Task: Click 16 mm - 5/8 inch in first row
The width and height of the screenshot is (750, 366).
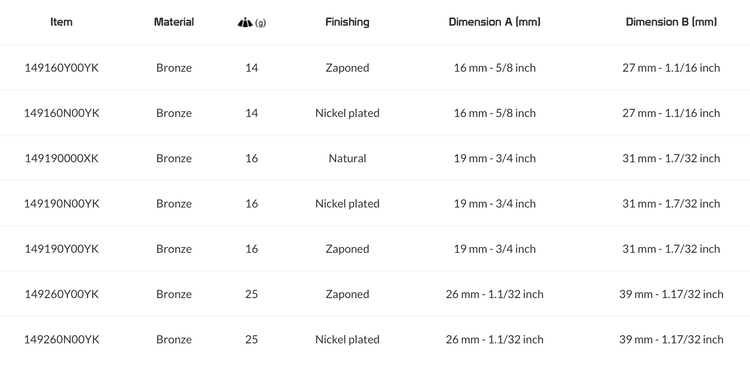Action: coord(495,68)
